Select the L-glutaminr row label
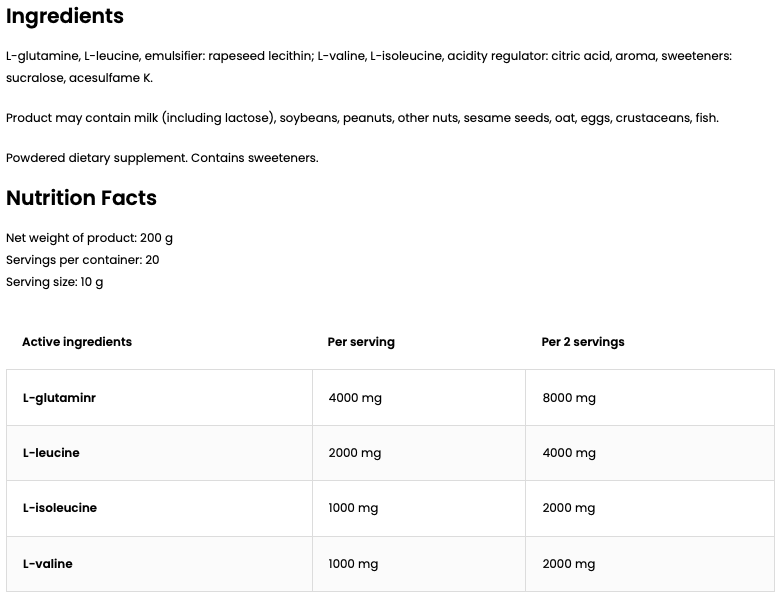This screenshot has height=599, width=780. (59, 398)
